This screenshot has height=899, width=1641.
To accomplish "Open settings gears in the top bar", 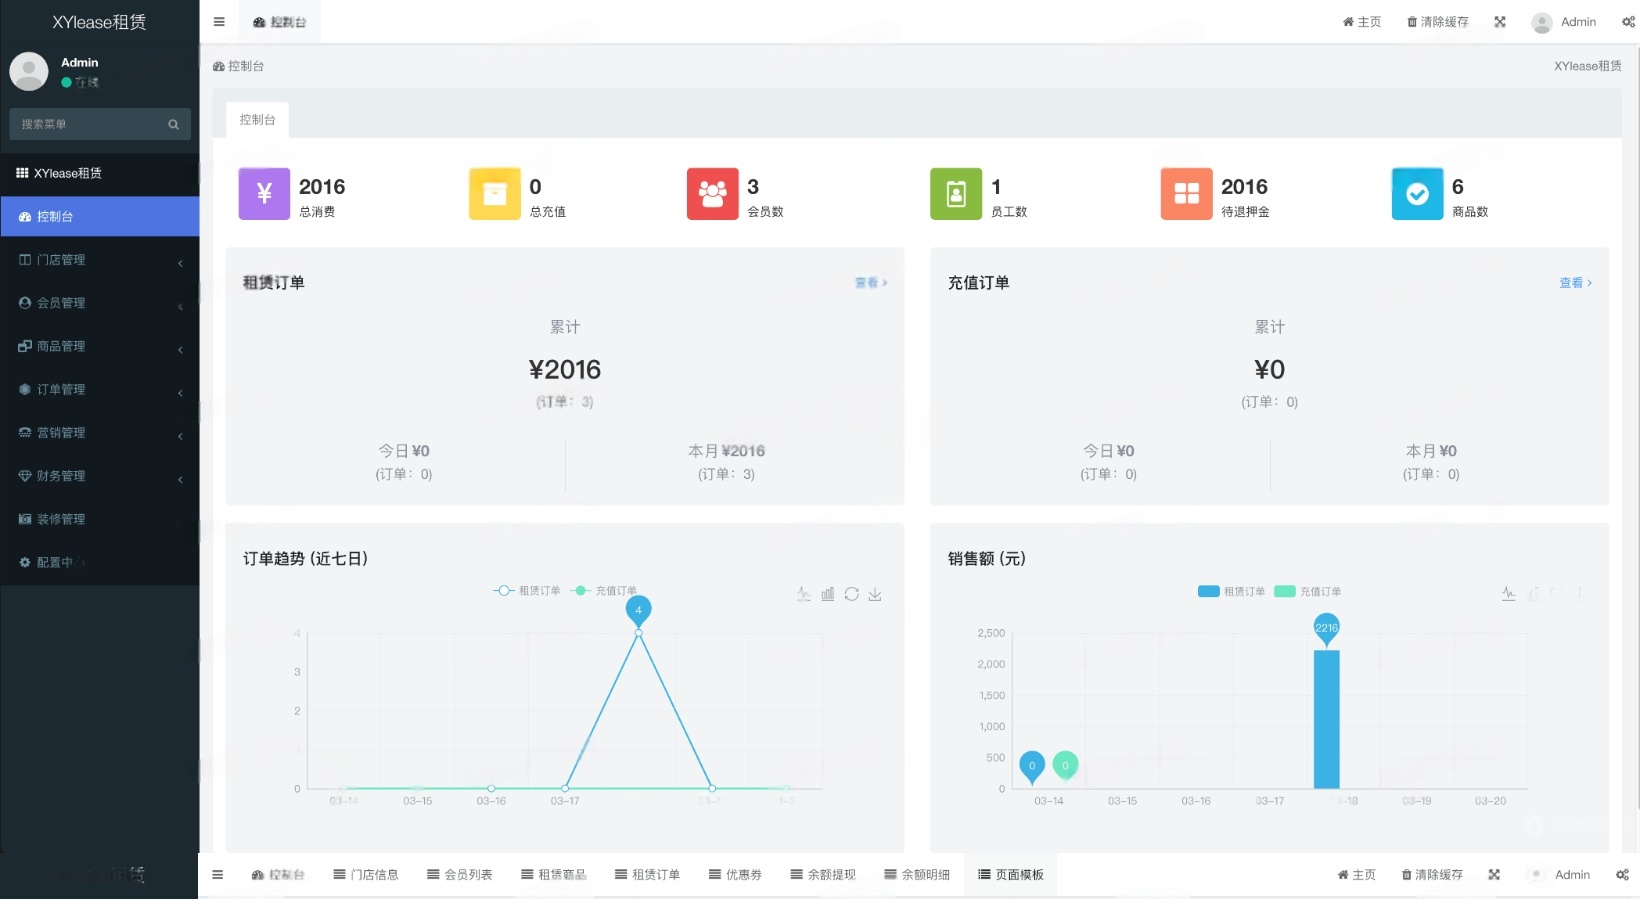I will click(1628, 22).
